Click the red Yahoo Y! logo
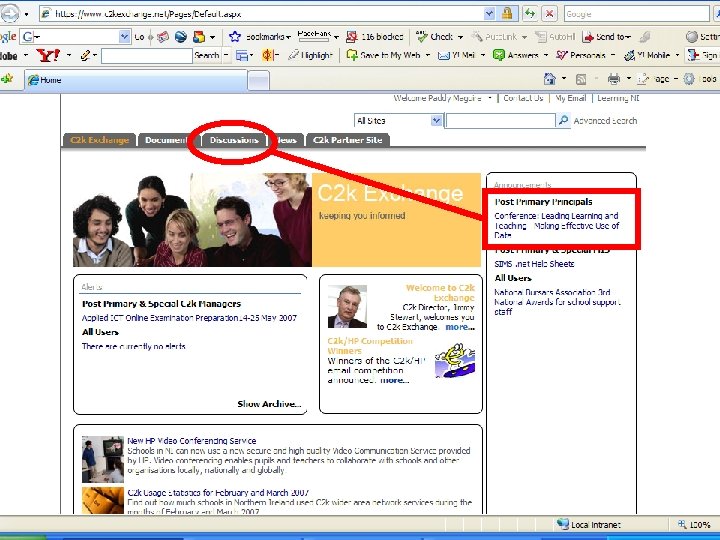Image resolution: width=720 pixels, height=540 pixels. [x=48, y=56]
